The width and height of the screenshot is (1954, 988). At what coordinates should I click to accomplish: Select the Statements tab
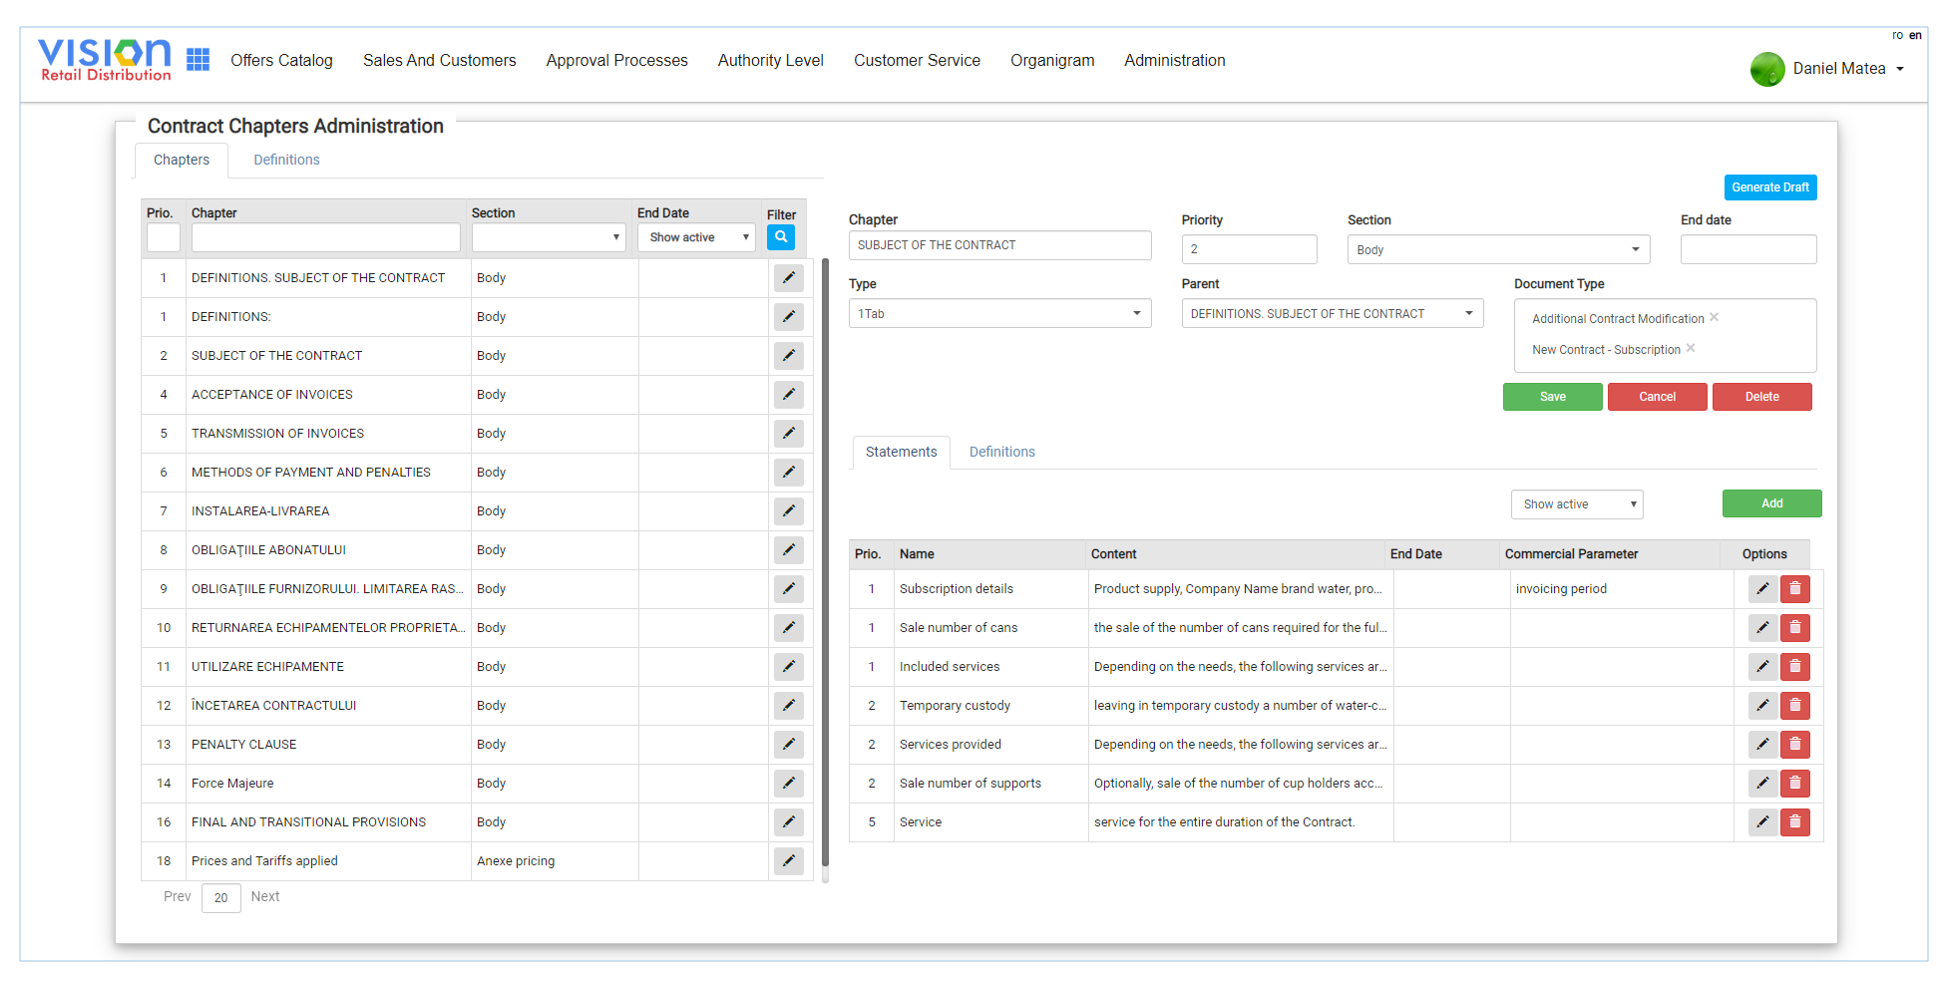point(901,452)
